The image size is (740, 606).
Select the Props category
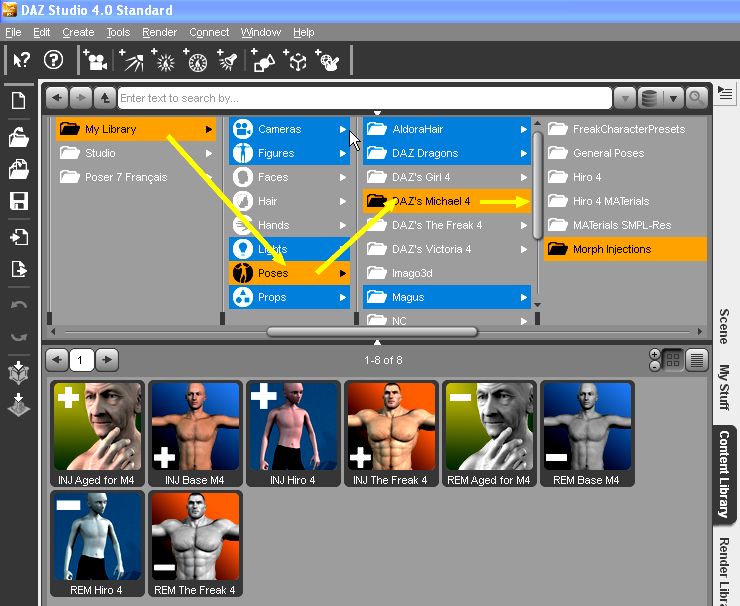coord(289,297)
